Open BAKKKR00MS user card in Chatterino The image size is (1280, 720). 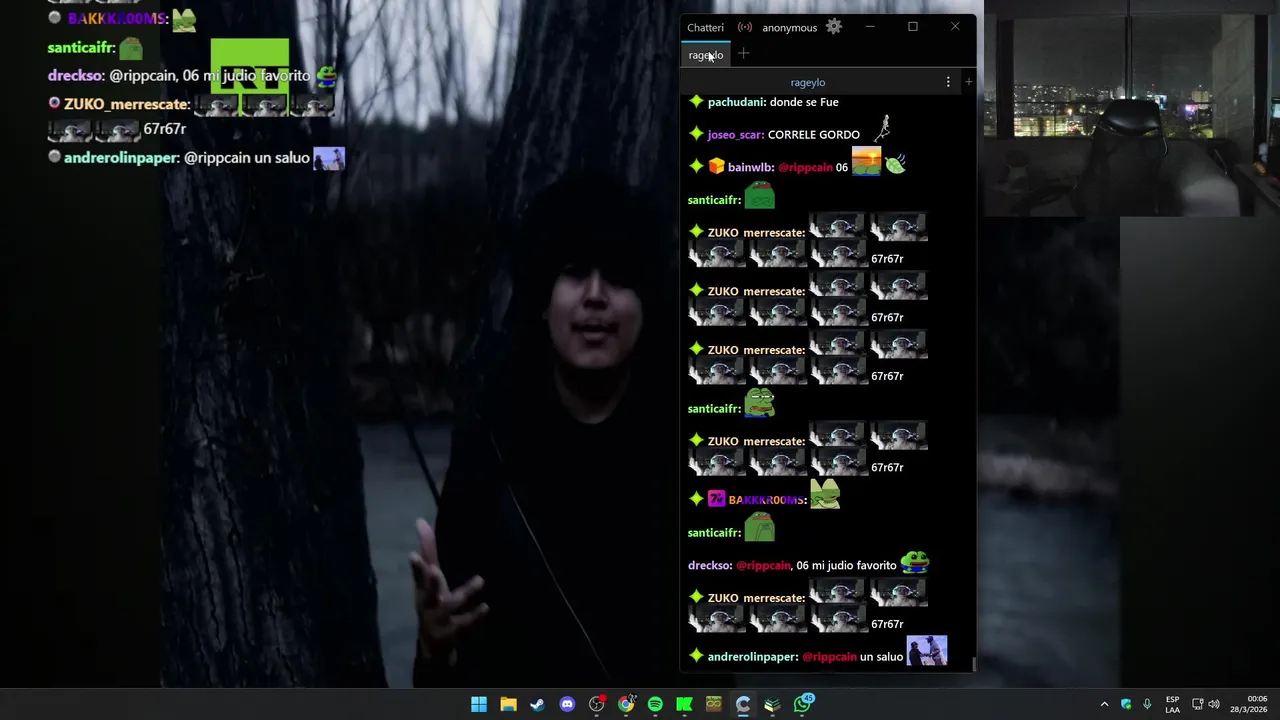(x=767, y=500)
